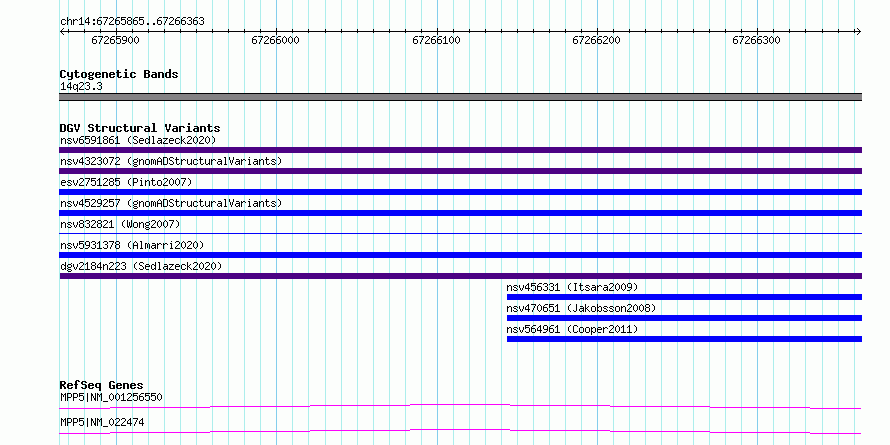Click the right scroll arrow on ruler
This screenshot has width=890, height=445.
(858, 32)
